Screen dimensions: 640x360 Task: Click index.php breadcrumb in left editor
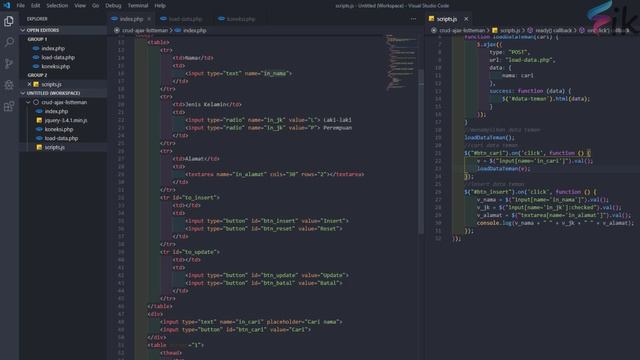coord(195,30)
